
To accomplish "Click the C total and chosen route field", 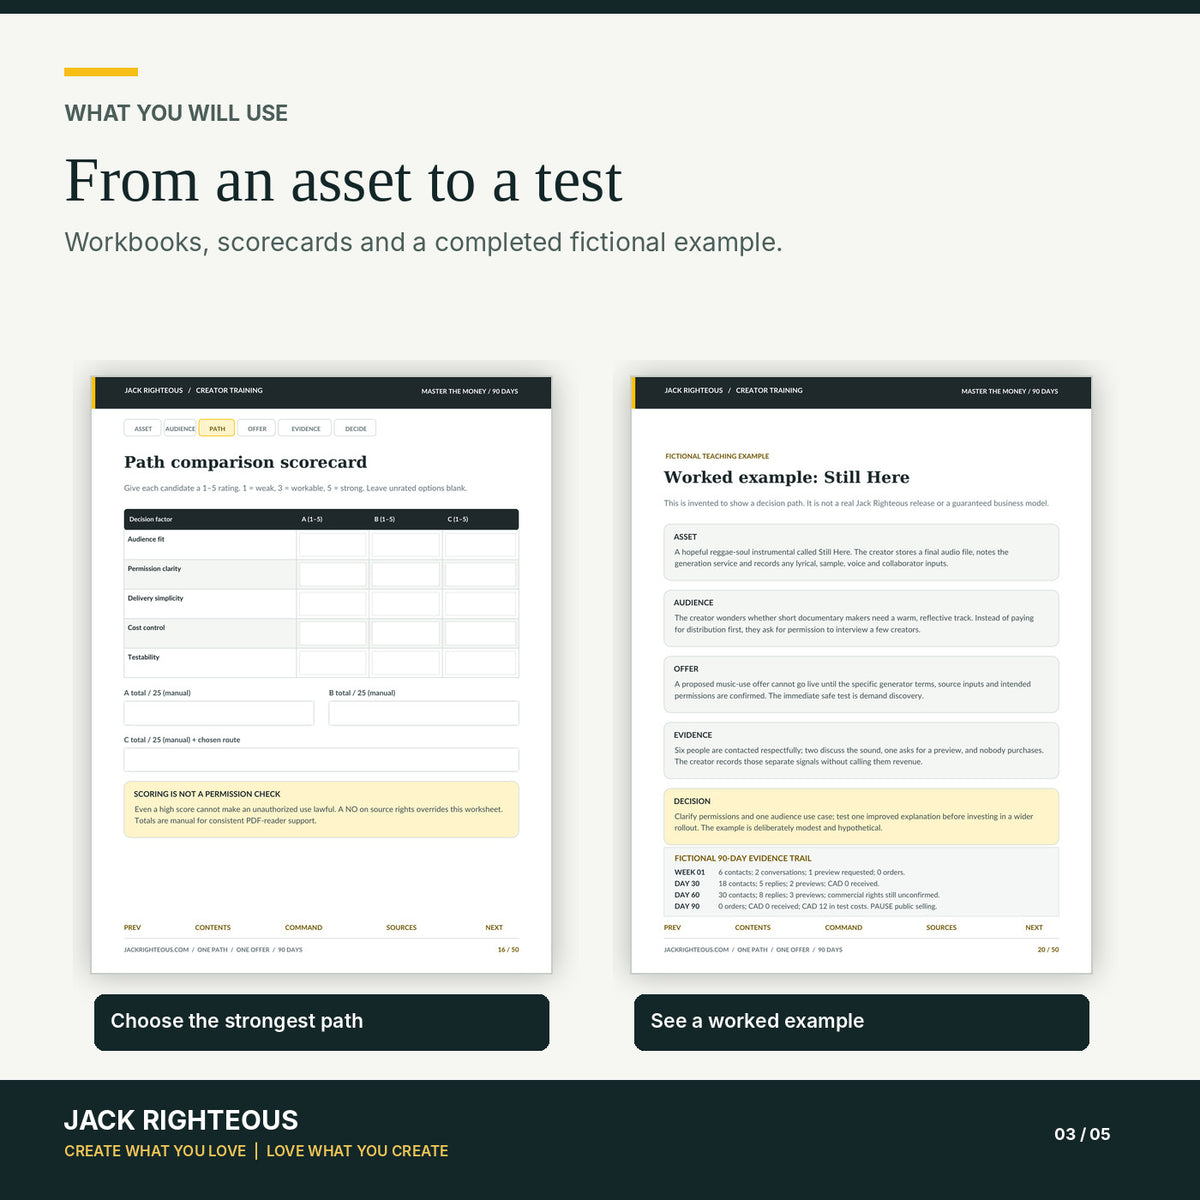I will [x=321, y=760].
